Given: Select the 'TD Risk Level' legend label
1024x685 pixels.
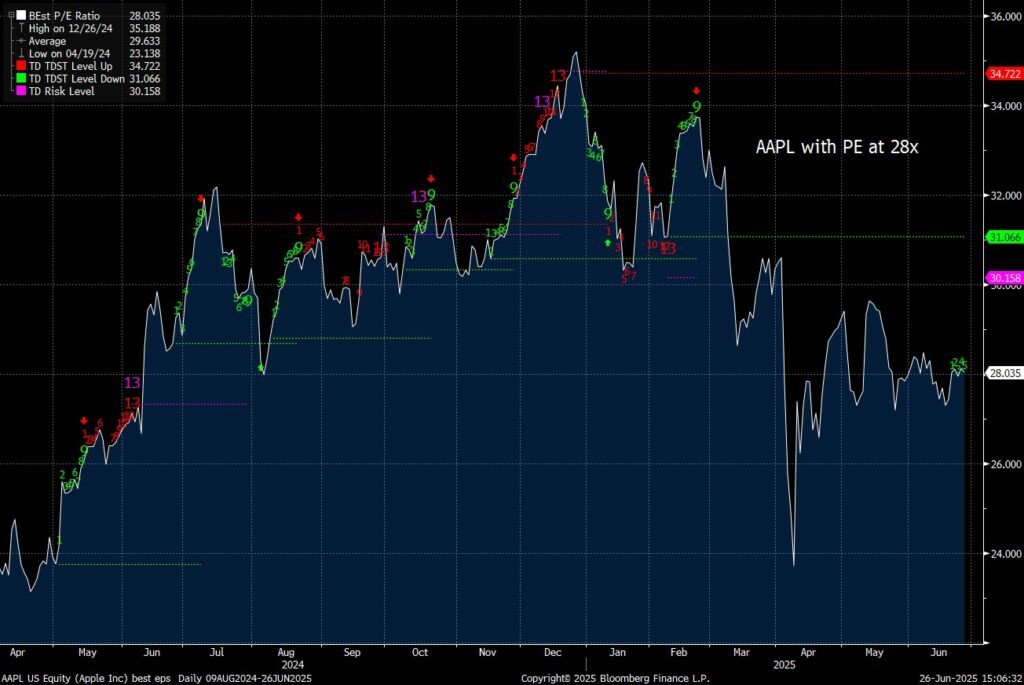Looking at the screenshot, I should point(61,91).
